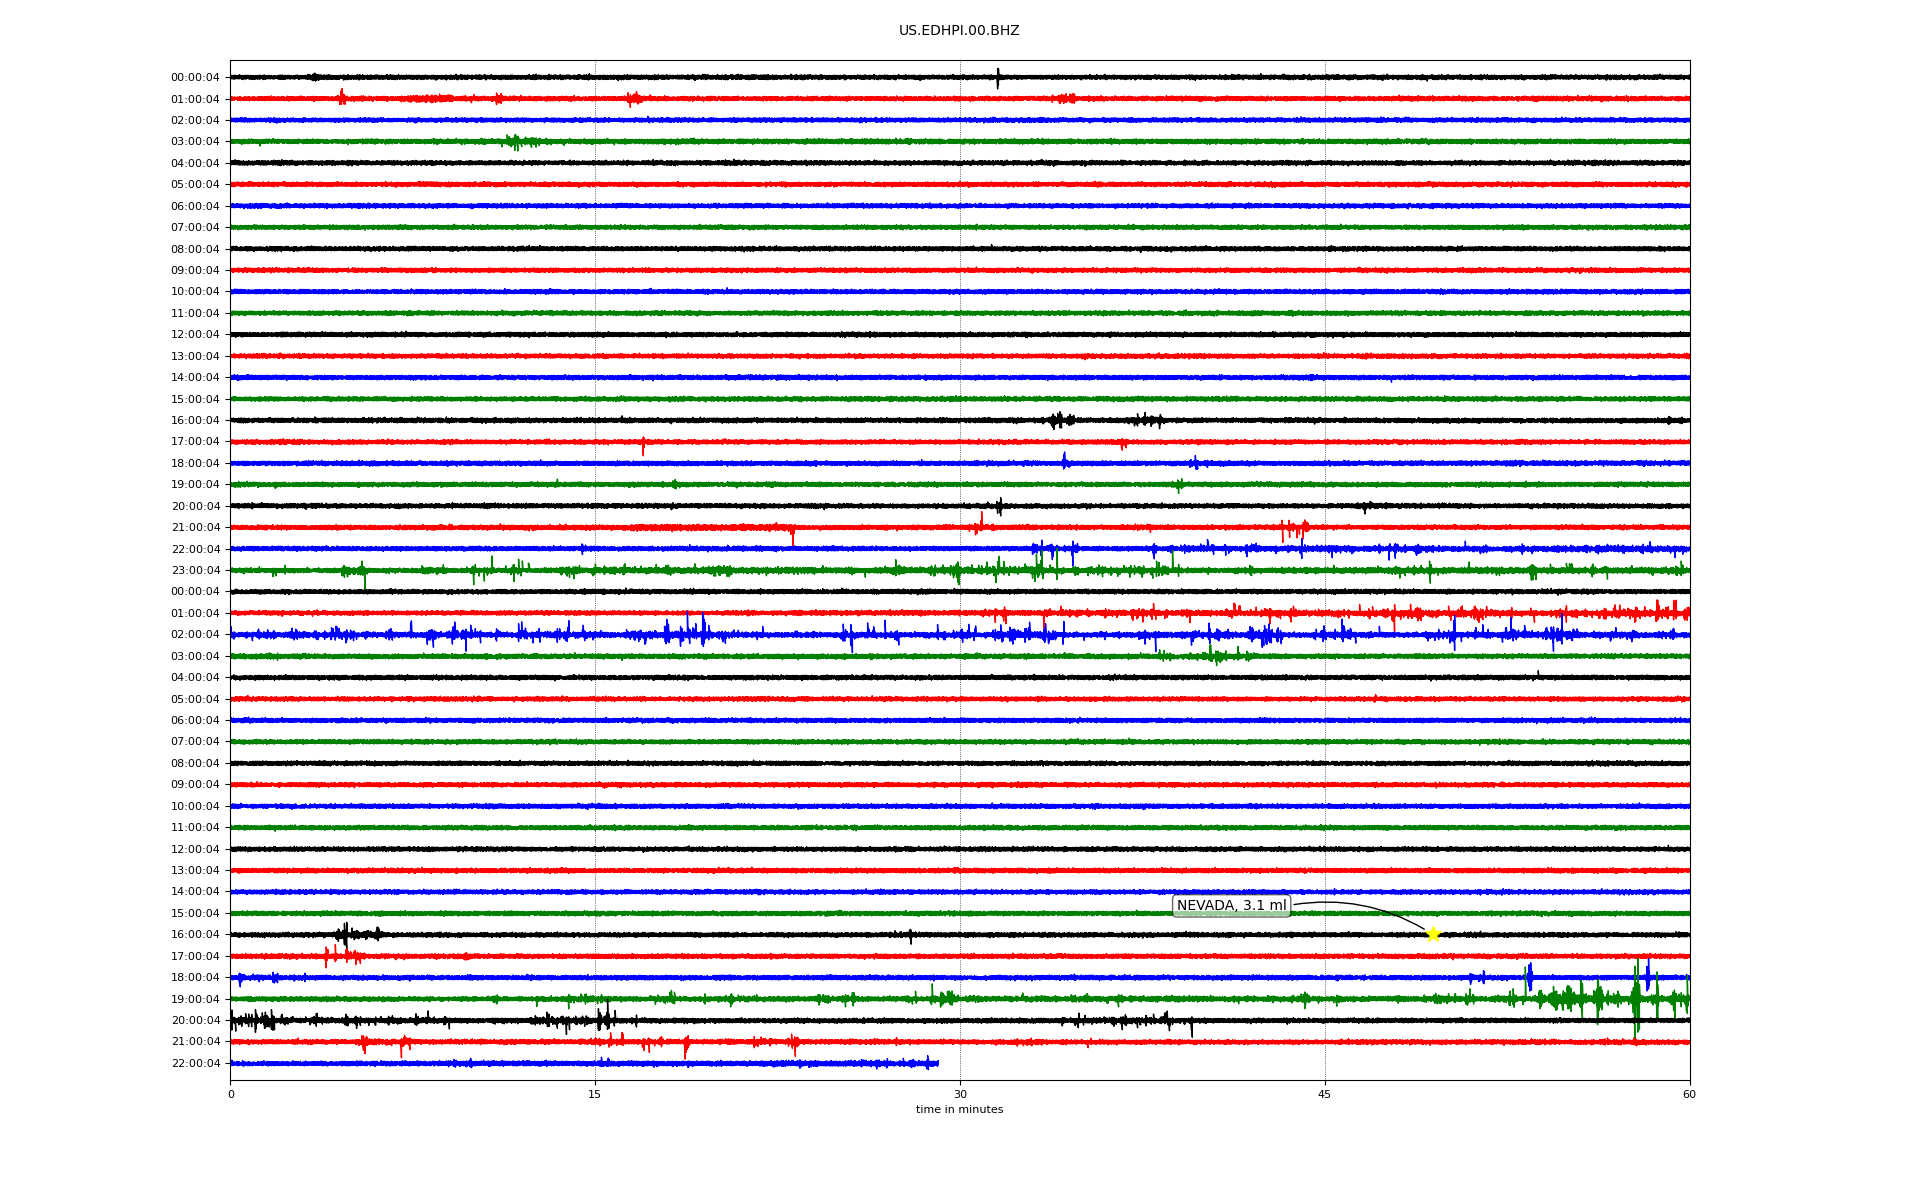Click the bottom-most 22:00:04 row label
1920x1200 pixels.
195,1064
